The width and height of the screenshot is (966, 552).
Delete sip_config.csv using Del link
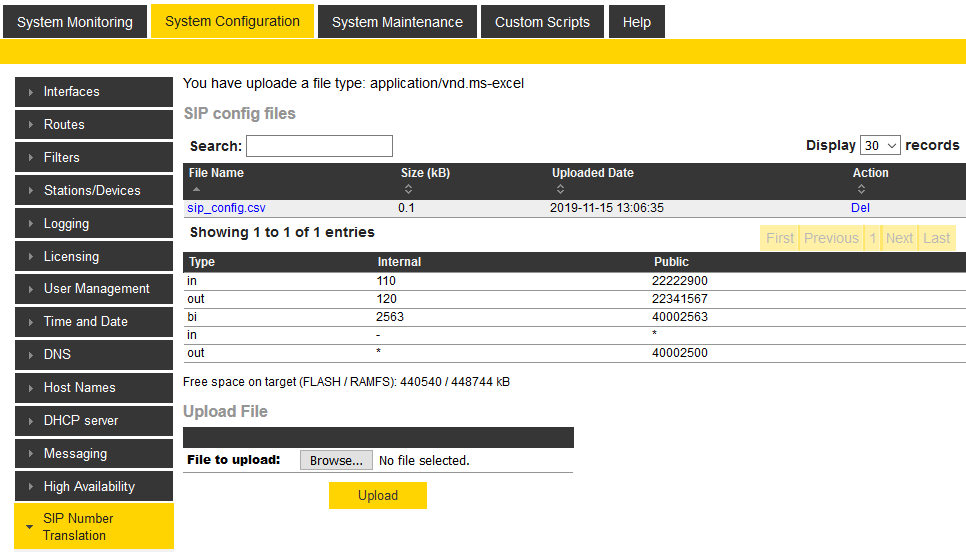[860, 208]
